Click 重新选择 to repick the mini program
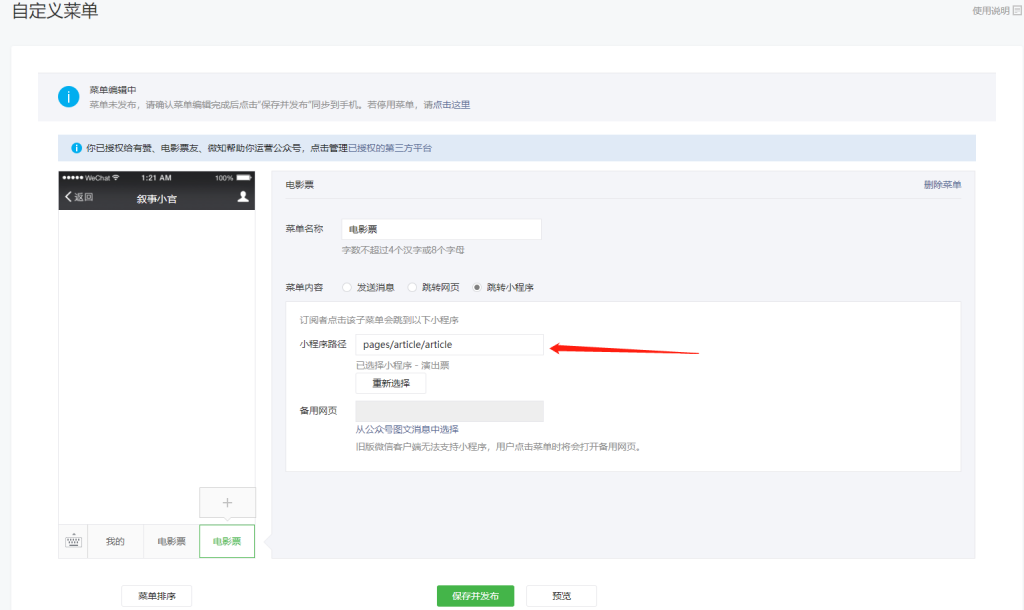 (390, 383)
